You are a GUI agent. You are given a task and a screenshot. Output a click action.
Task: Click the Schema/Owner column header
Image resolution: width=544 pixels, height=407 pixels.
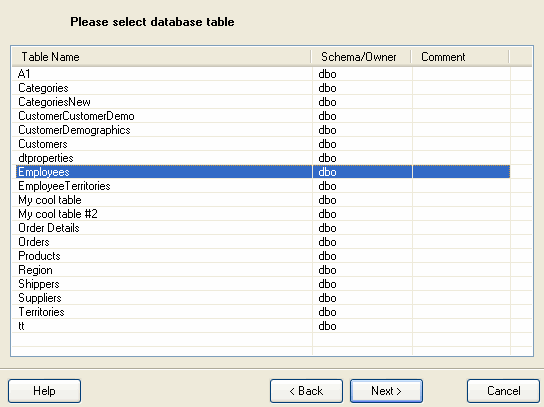[361, 57]
